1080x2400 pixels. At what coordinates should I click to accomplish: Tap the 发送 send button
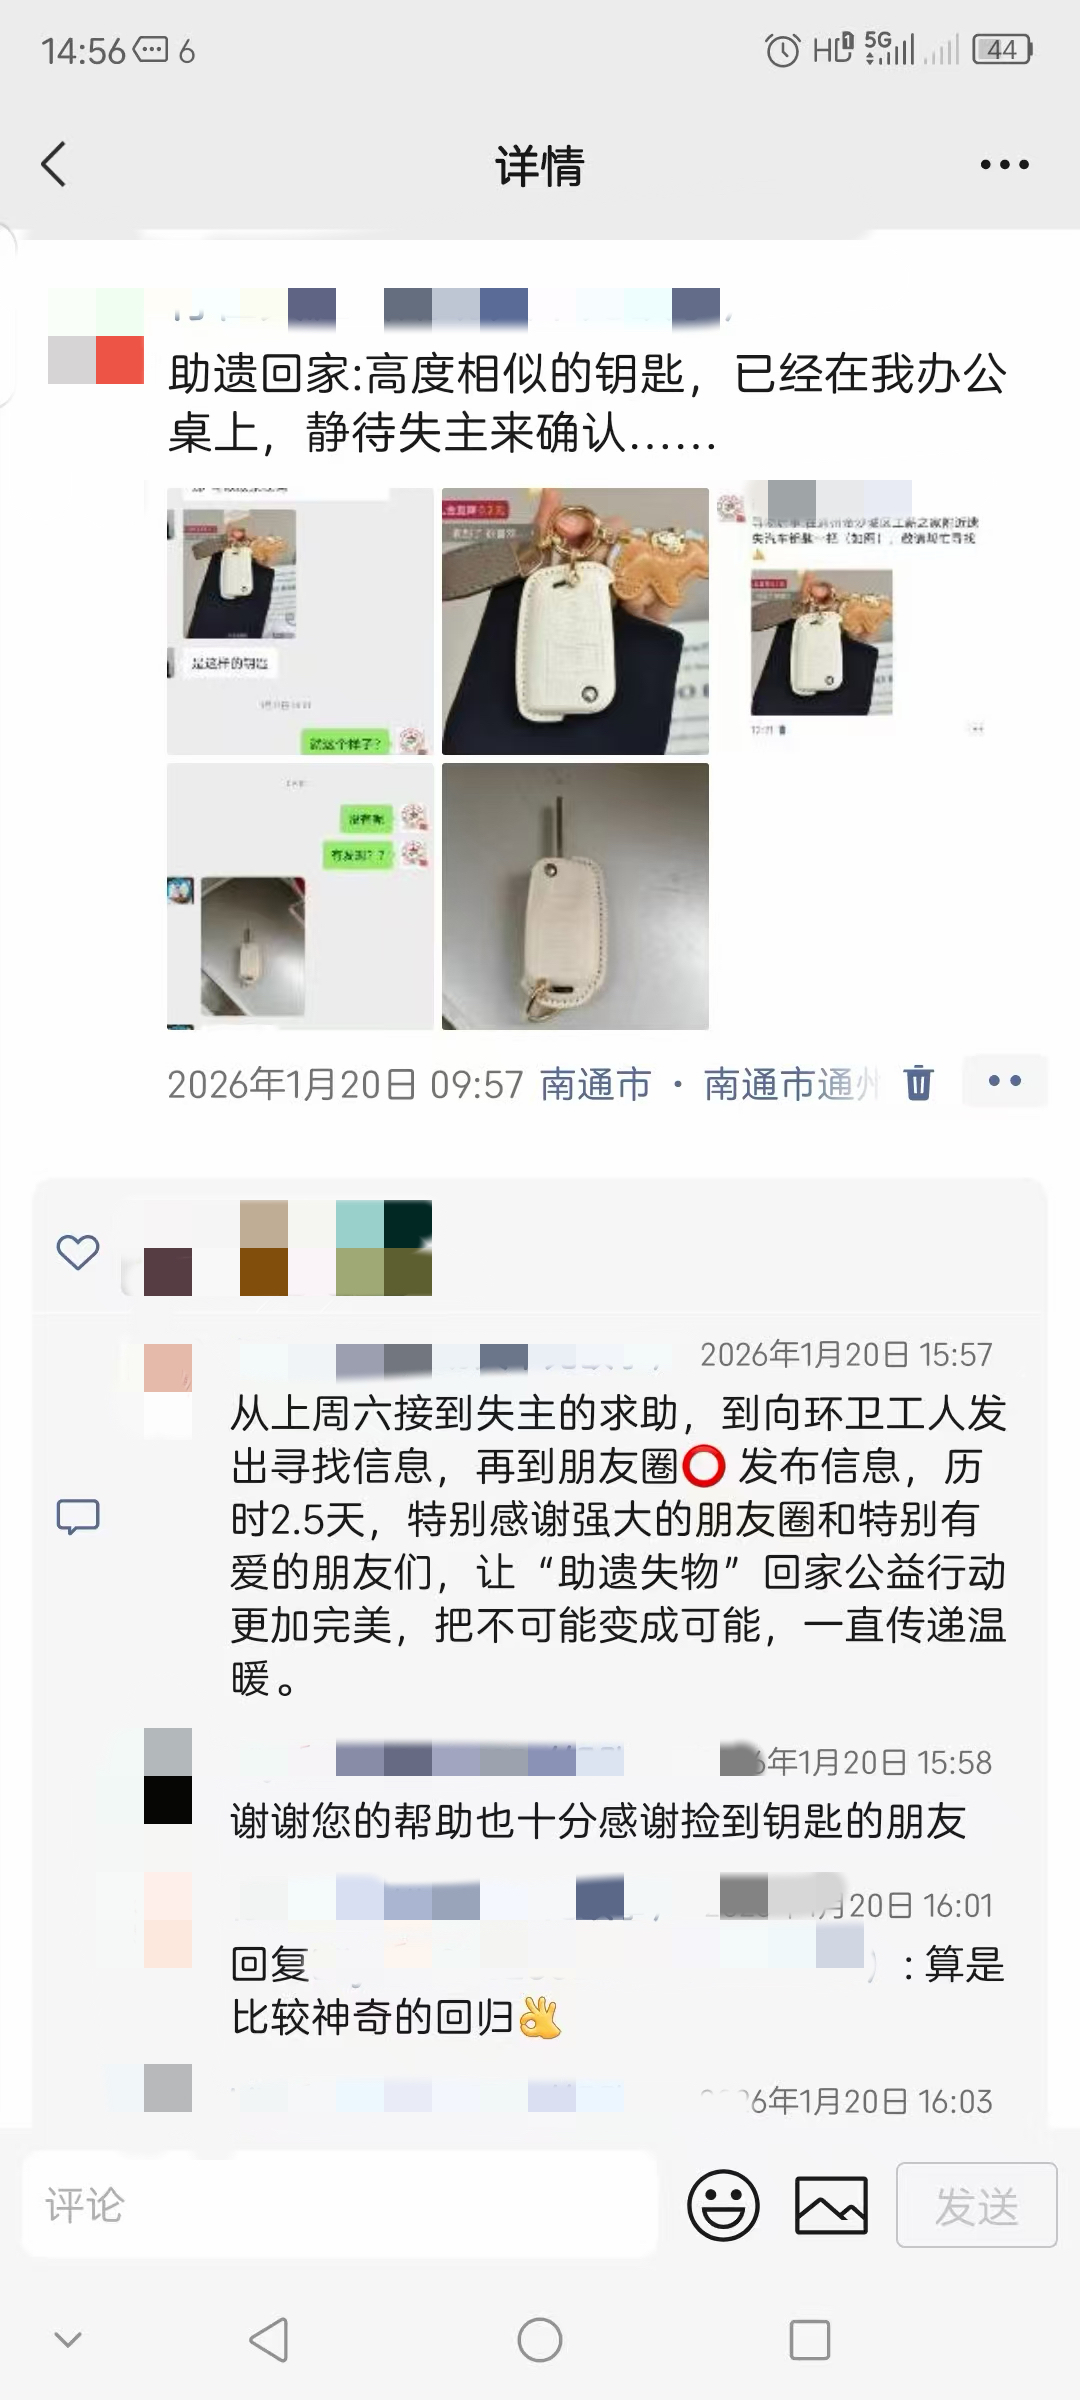pos(977,2205)
